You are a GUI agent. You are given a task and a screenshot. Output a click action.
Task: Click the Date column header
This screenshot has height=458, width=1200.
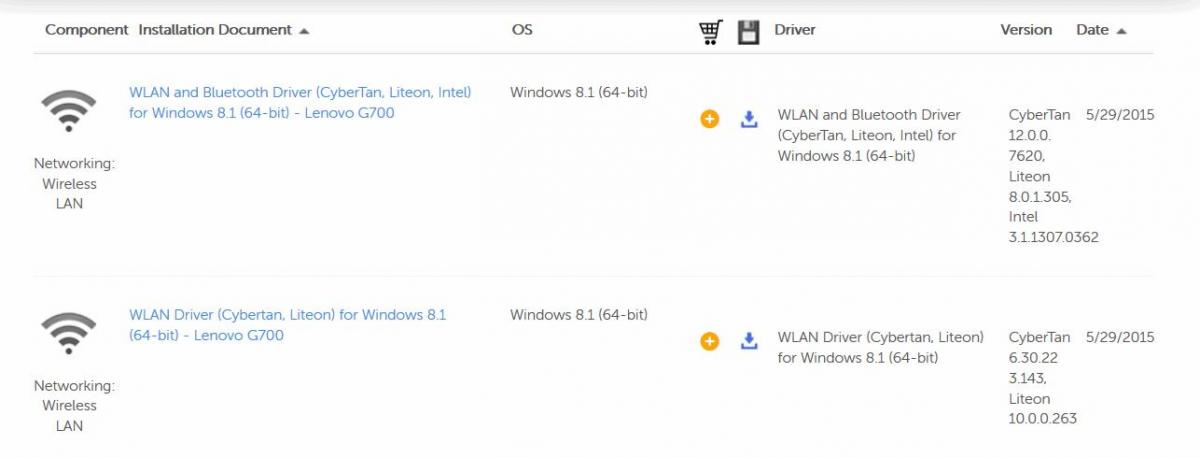1092,30
